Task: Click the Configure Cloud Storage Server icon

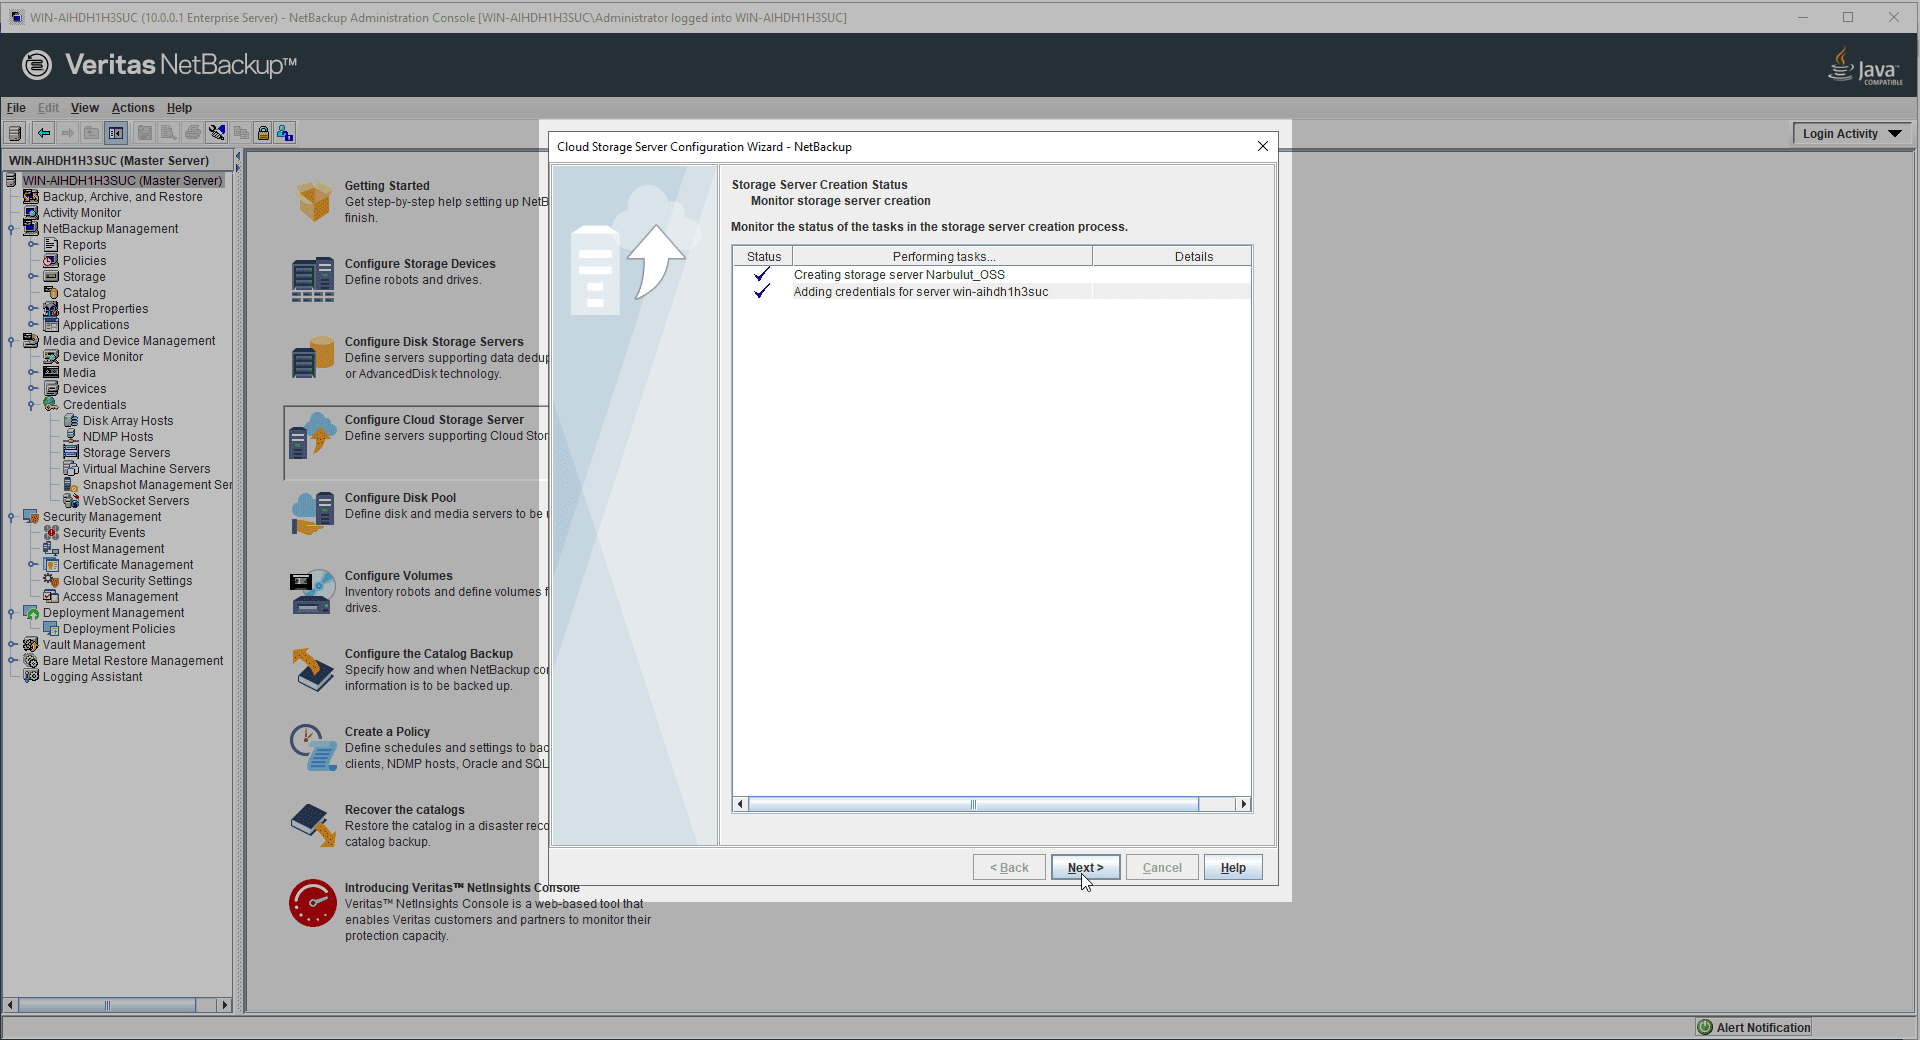Action: tap(312, 436)
